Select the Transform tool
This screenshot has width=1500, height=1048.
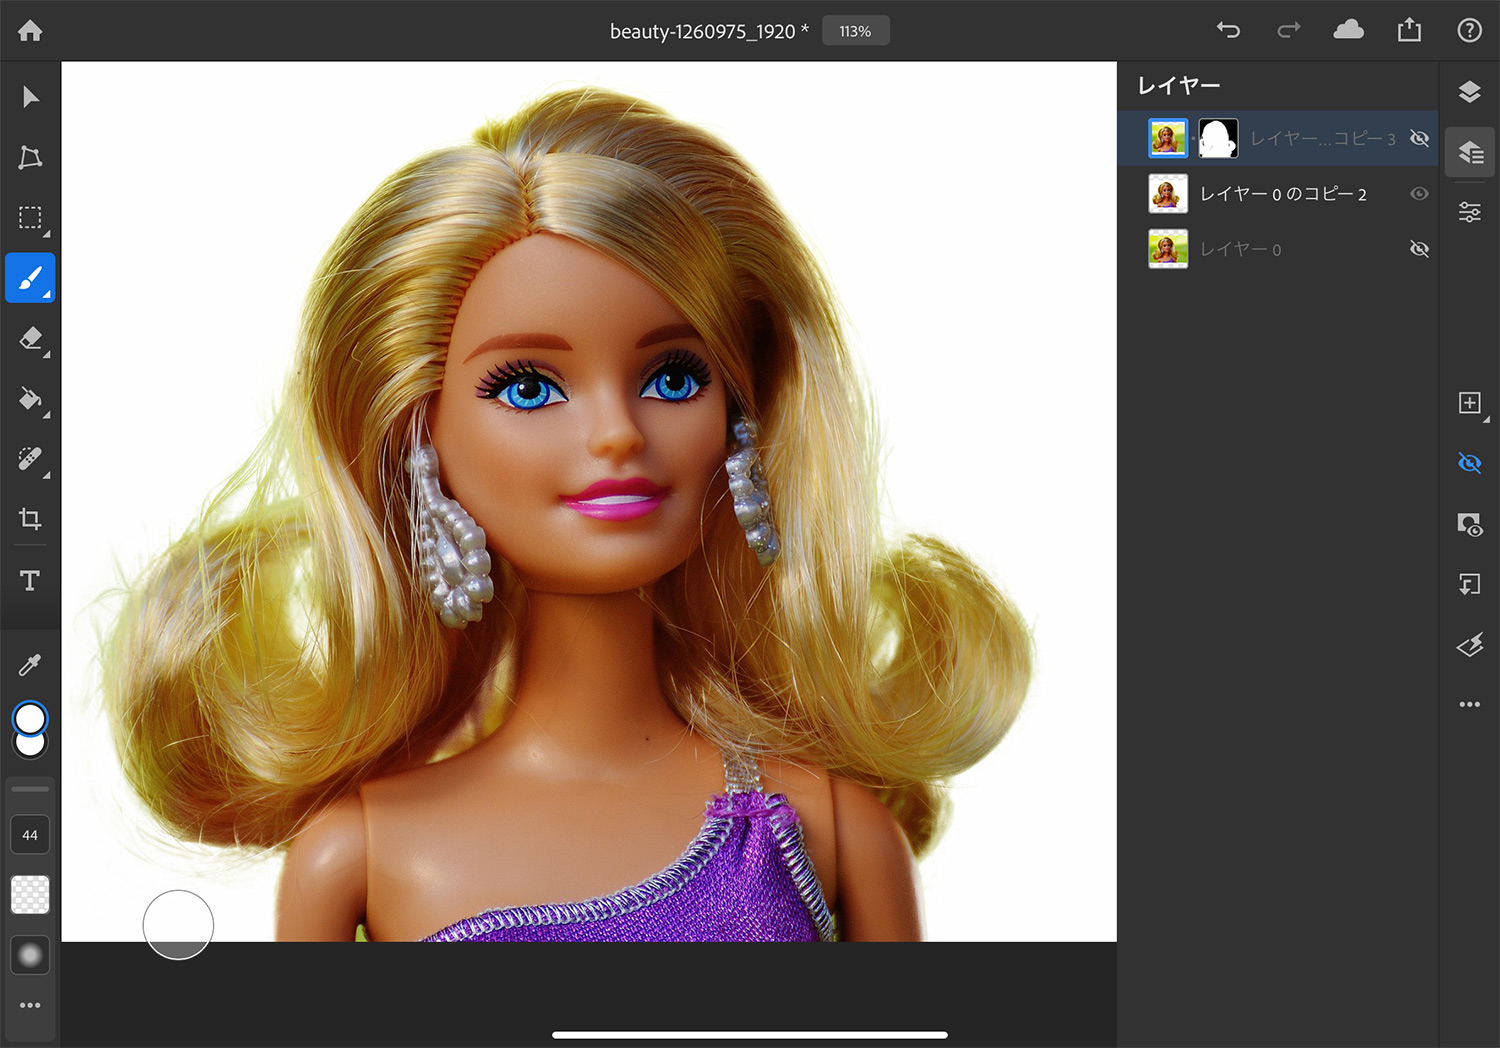click(30, 157)
